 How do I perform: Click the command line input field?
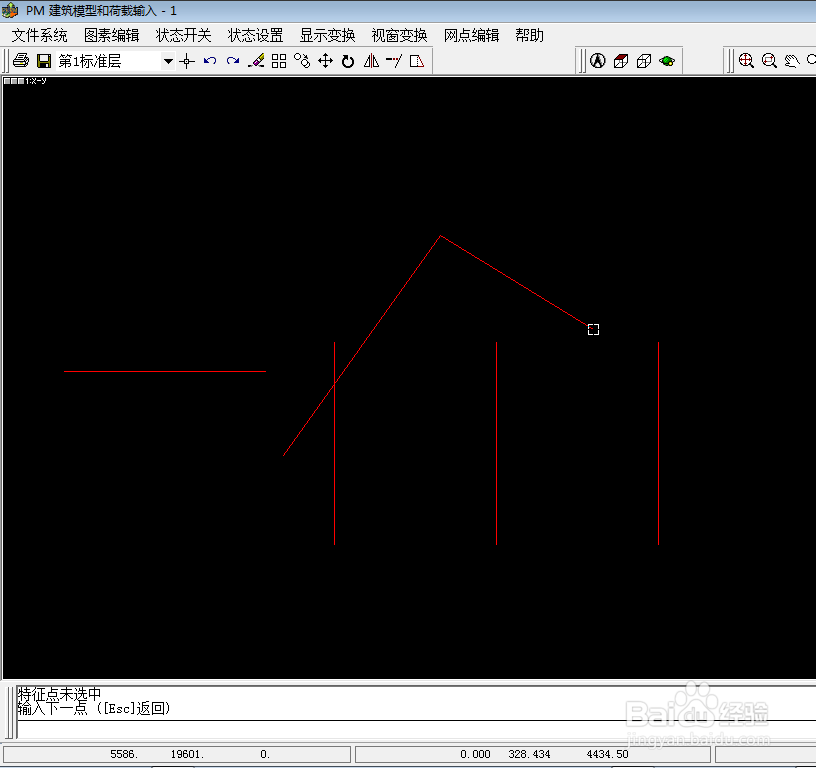(416, 729)
